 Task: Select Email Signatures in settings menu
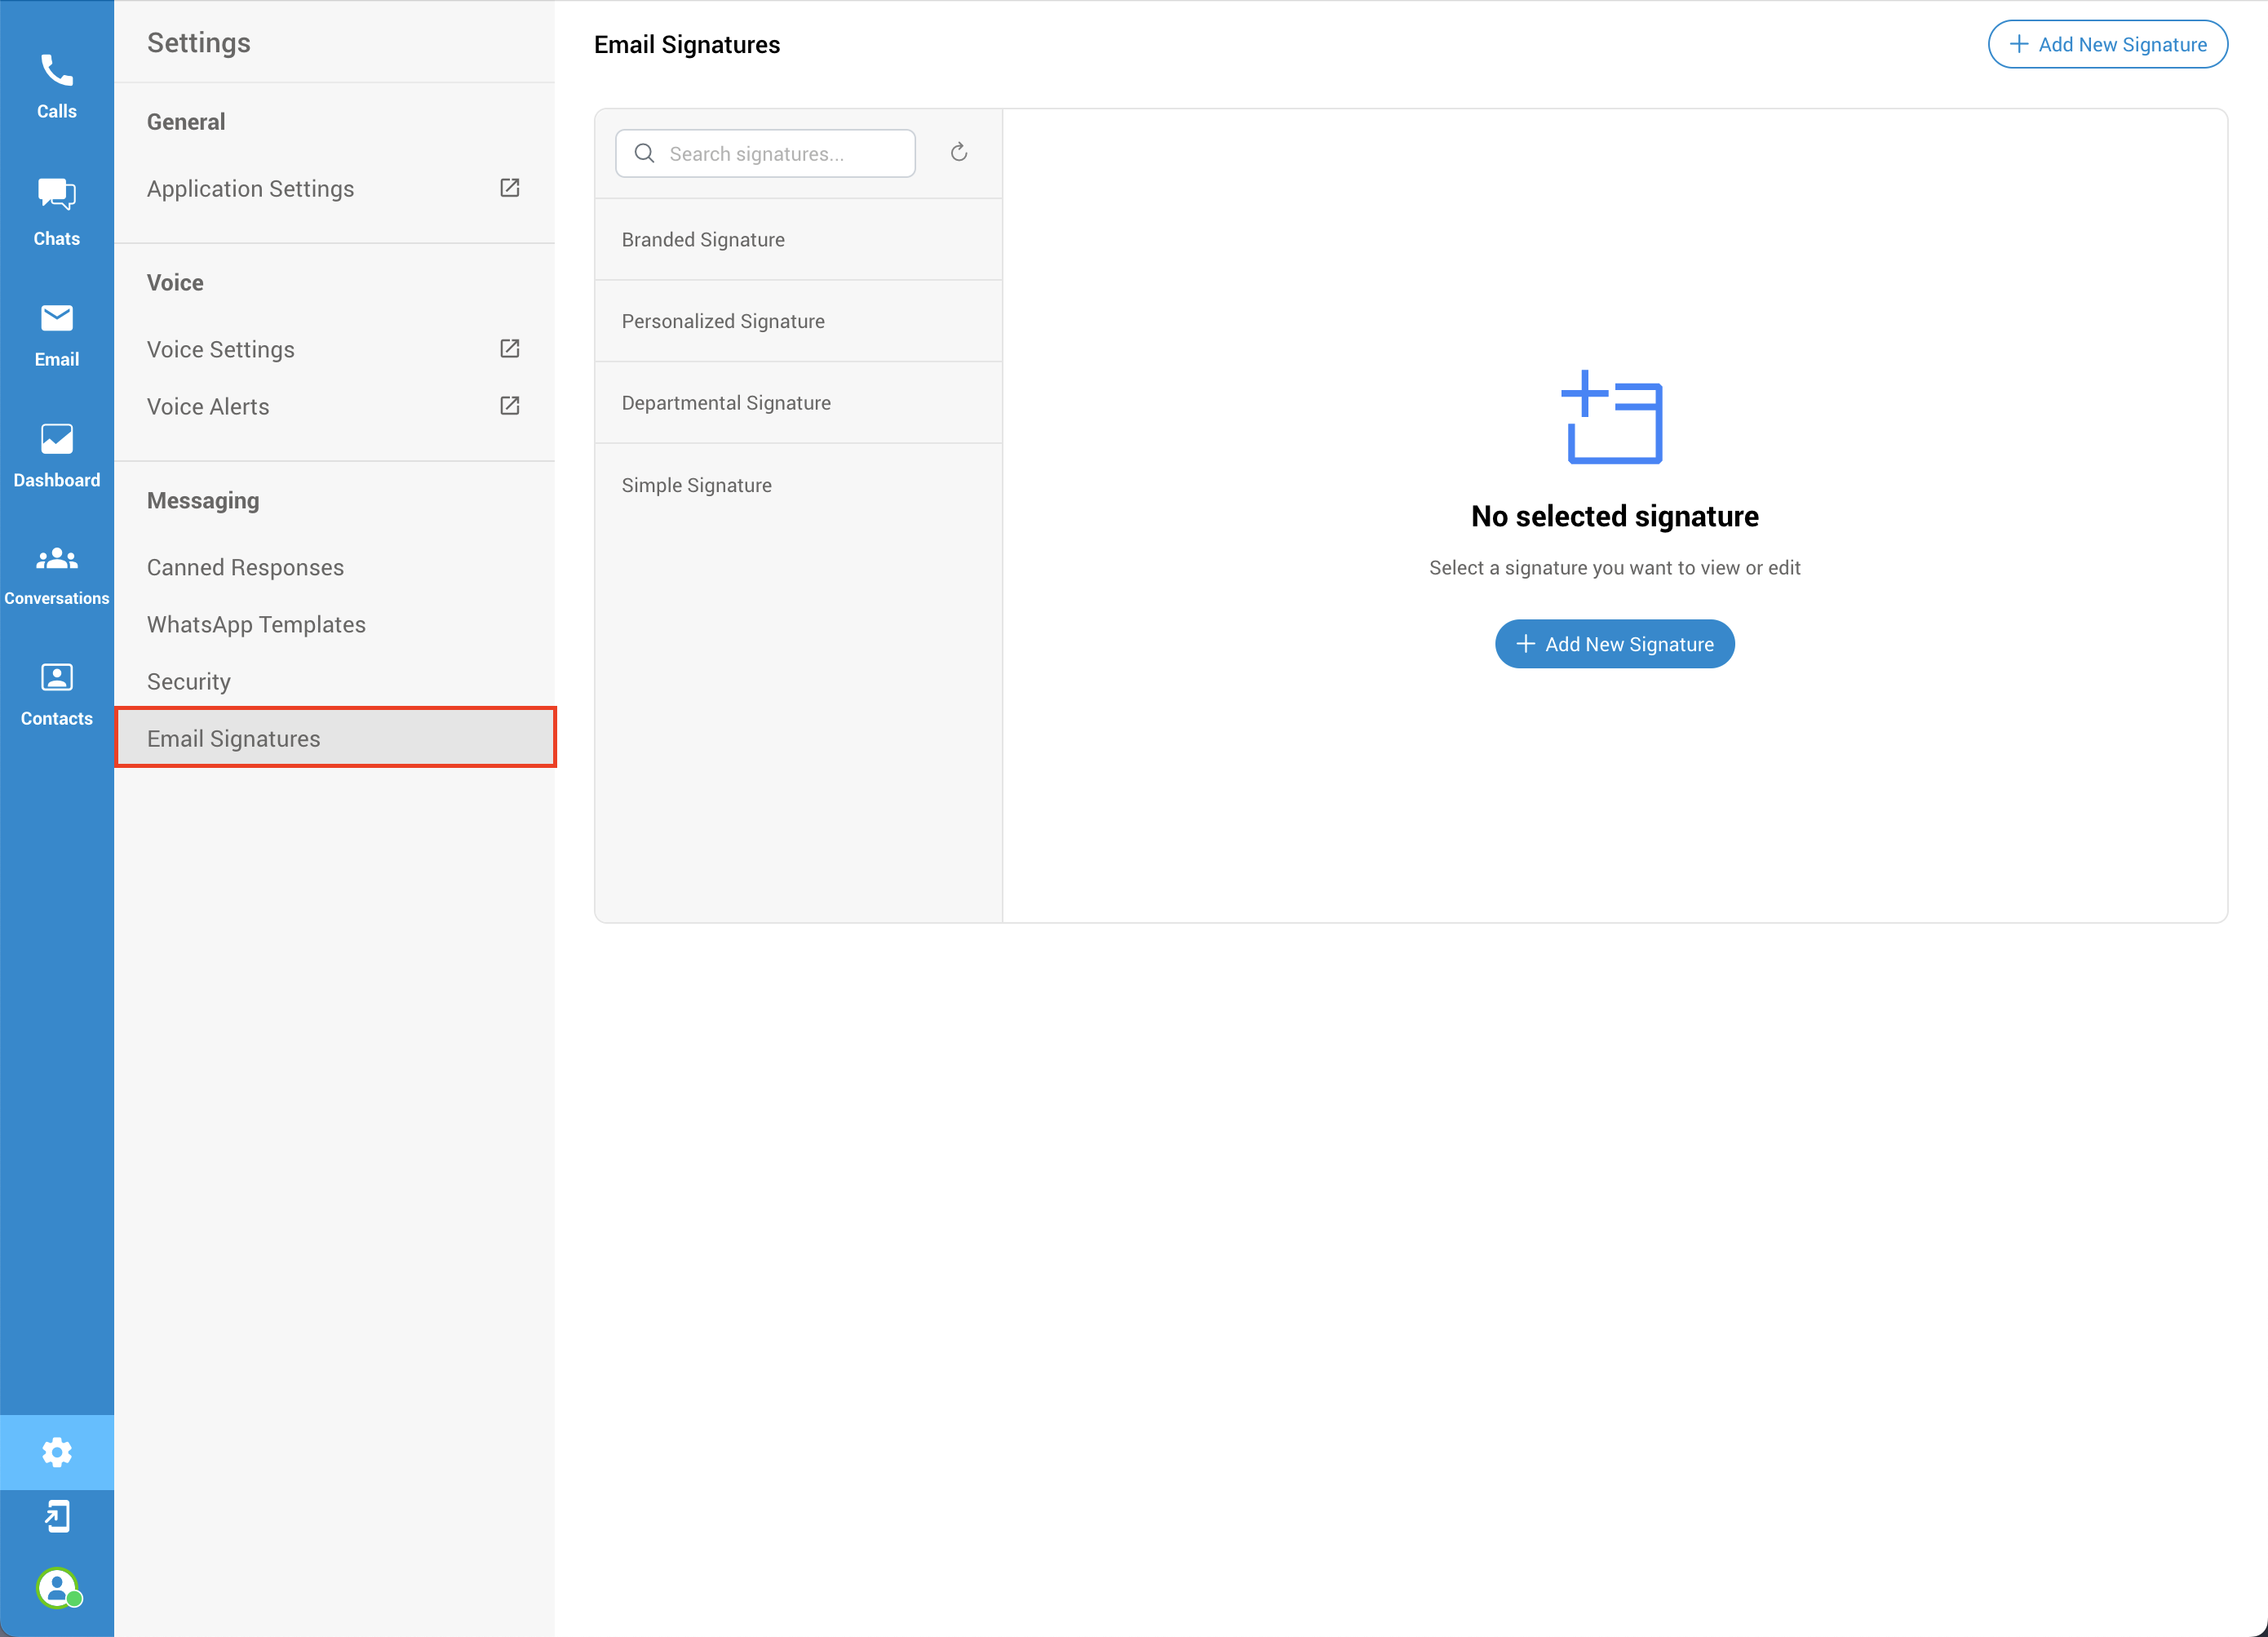335,738
